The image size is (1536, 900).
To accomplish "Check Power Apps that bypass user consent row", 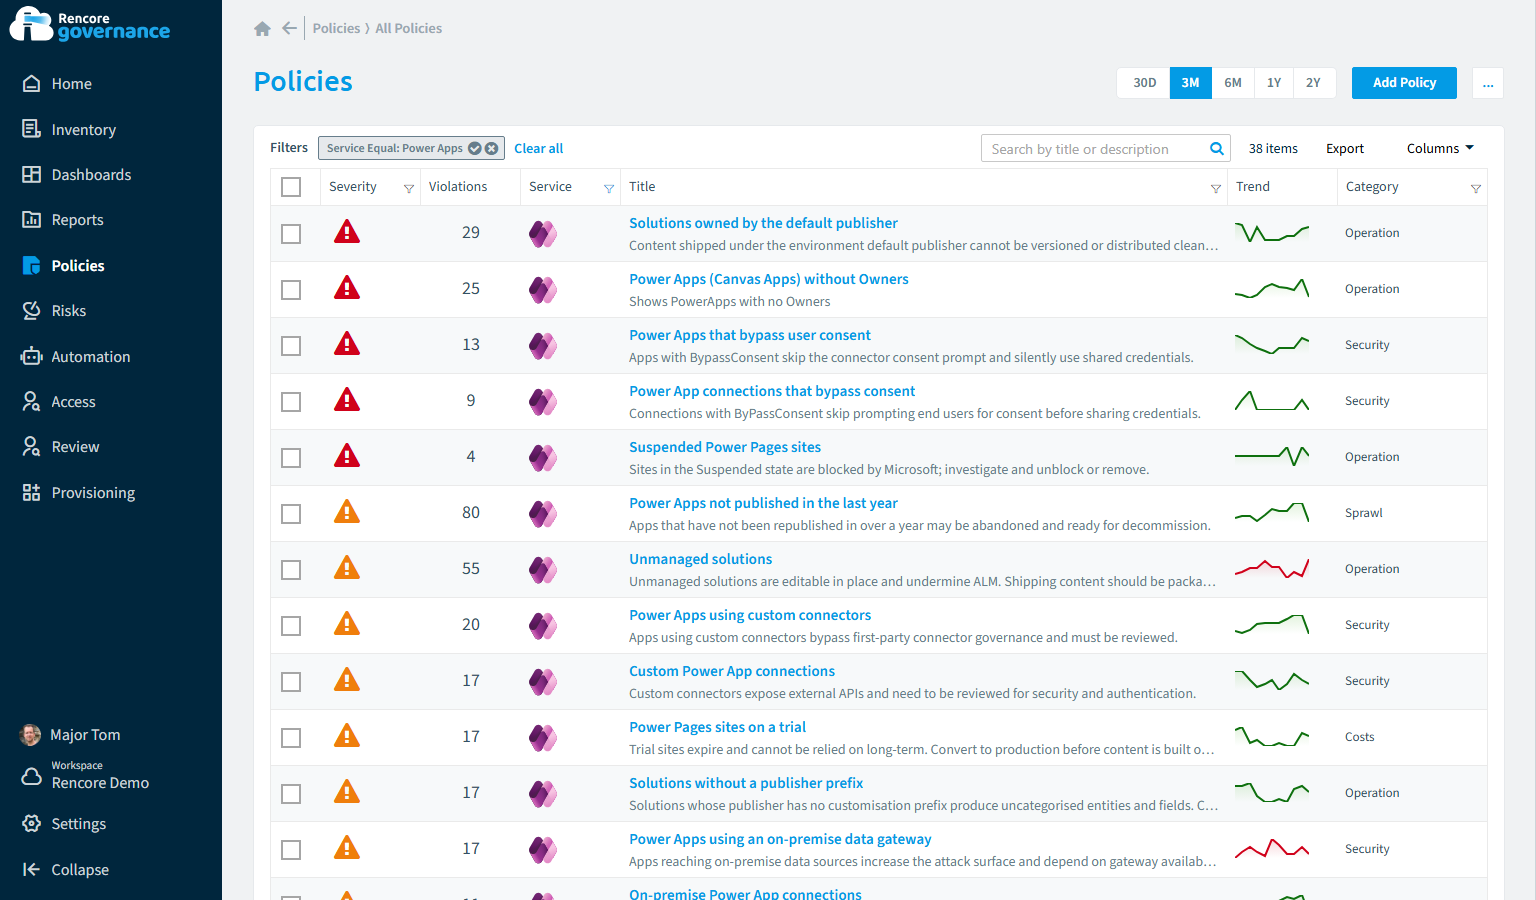I will pos(291,346).
